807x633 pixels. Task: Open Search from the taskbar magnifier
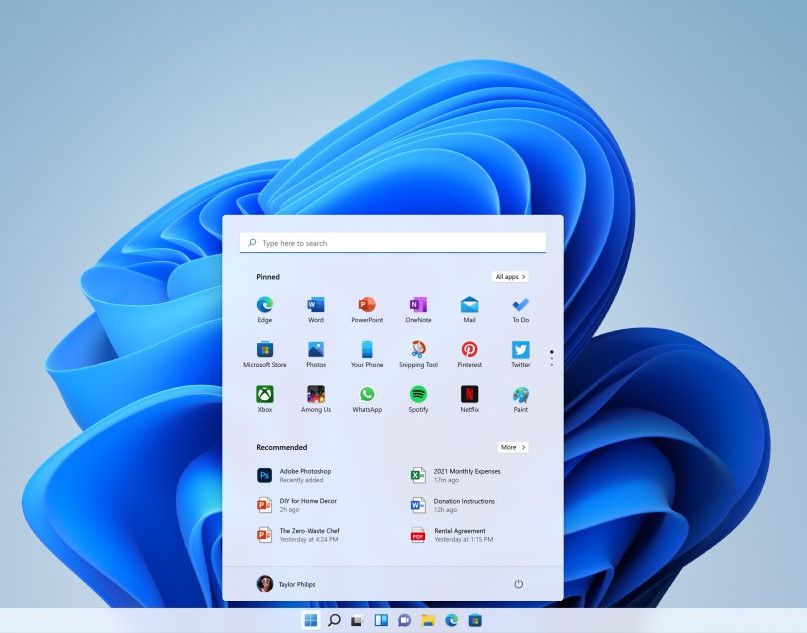click(x=334, y=620)
